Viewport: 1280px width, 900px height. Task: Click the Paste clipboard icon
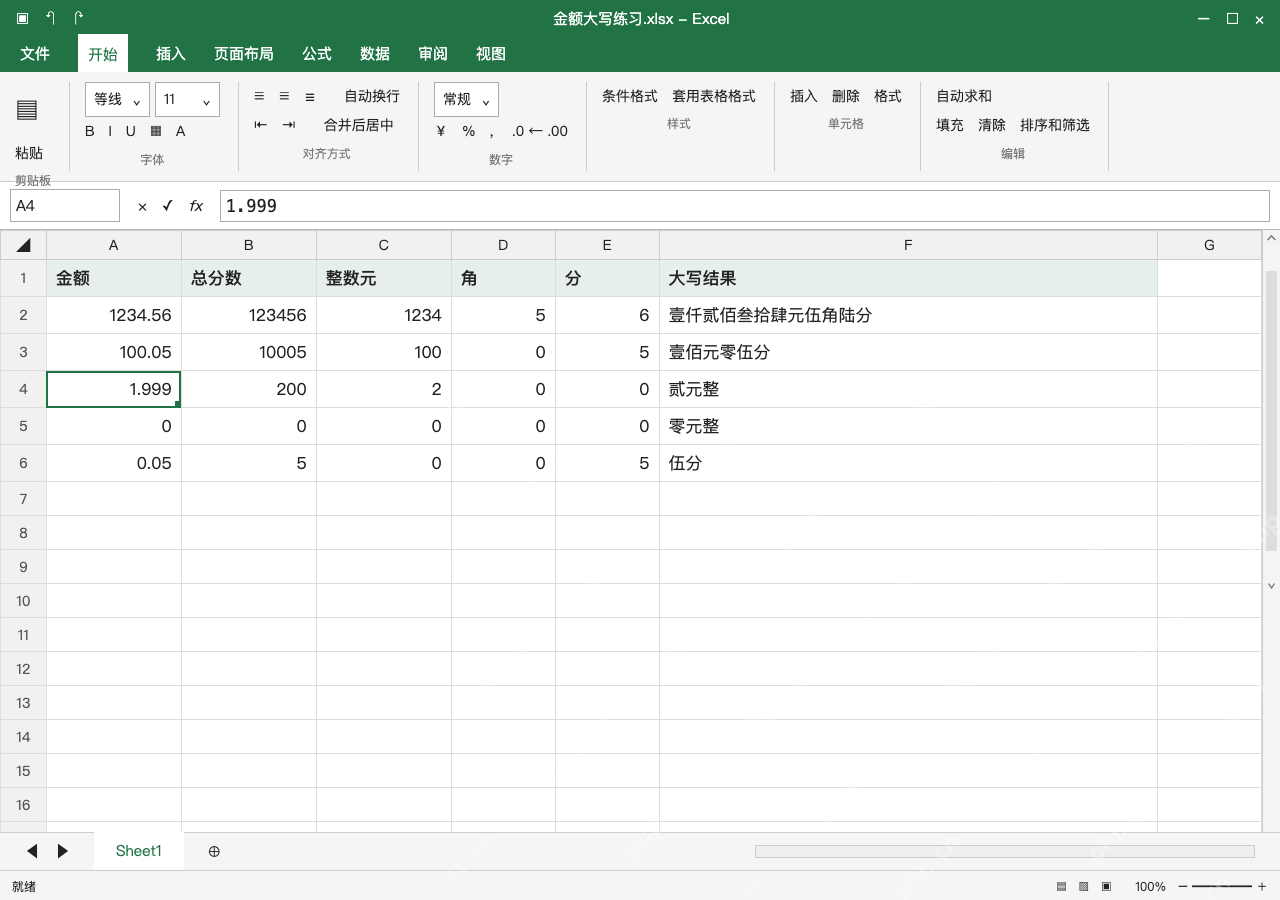[x=27, y=110]
